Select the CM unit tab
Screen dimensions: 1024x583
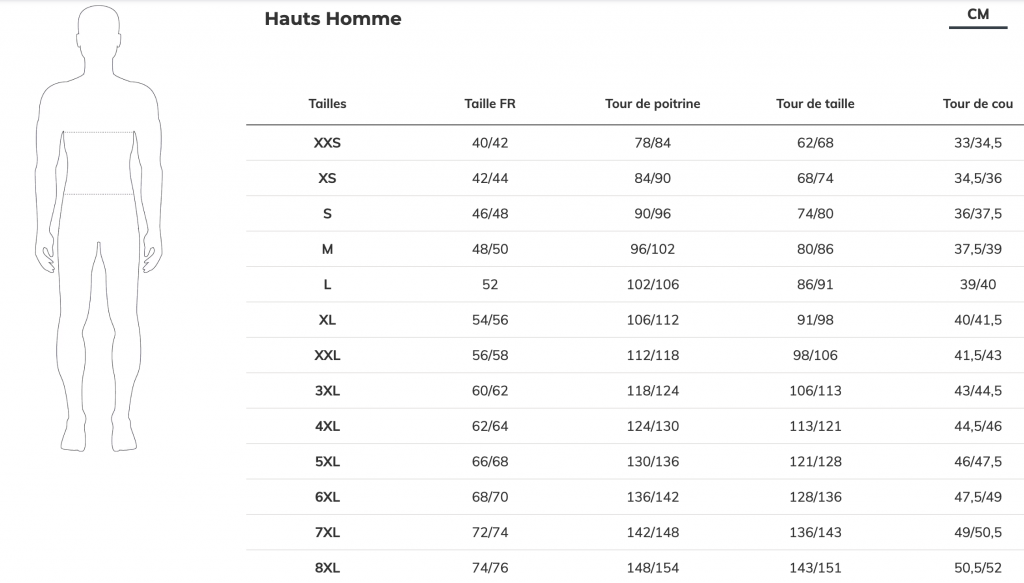pos(978,15)
